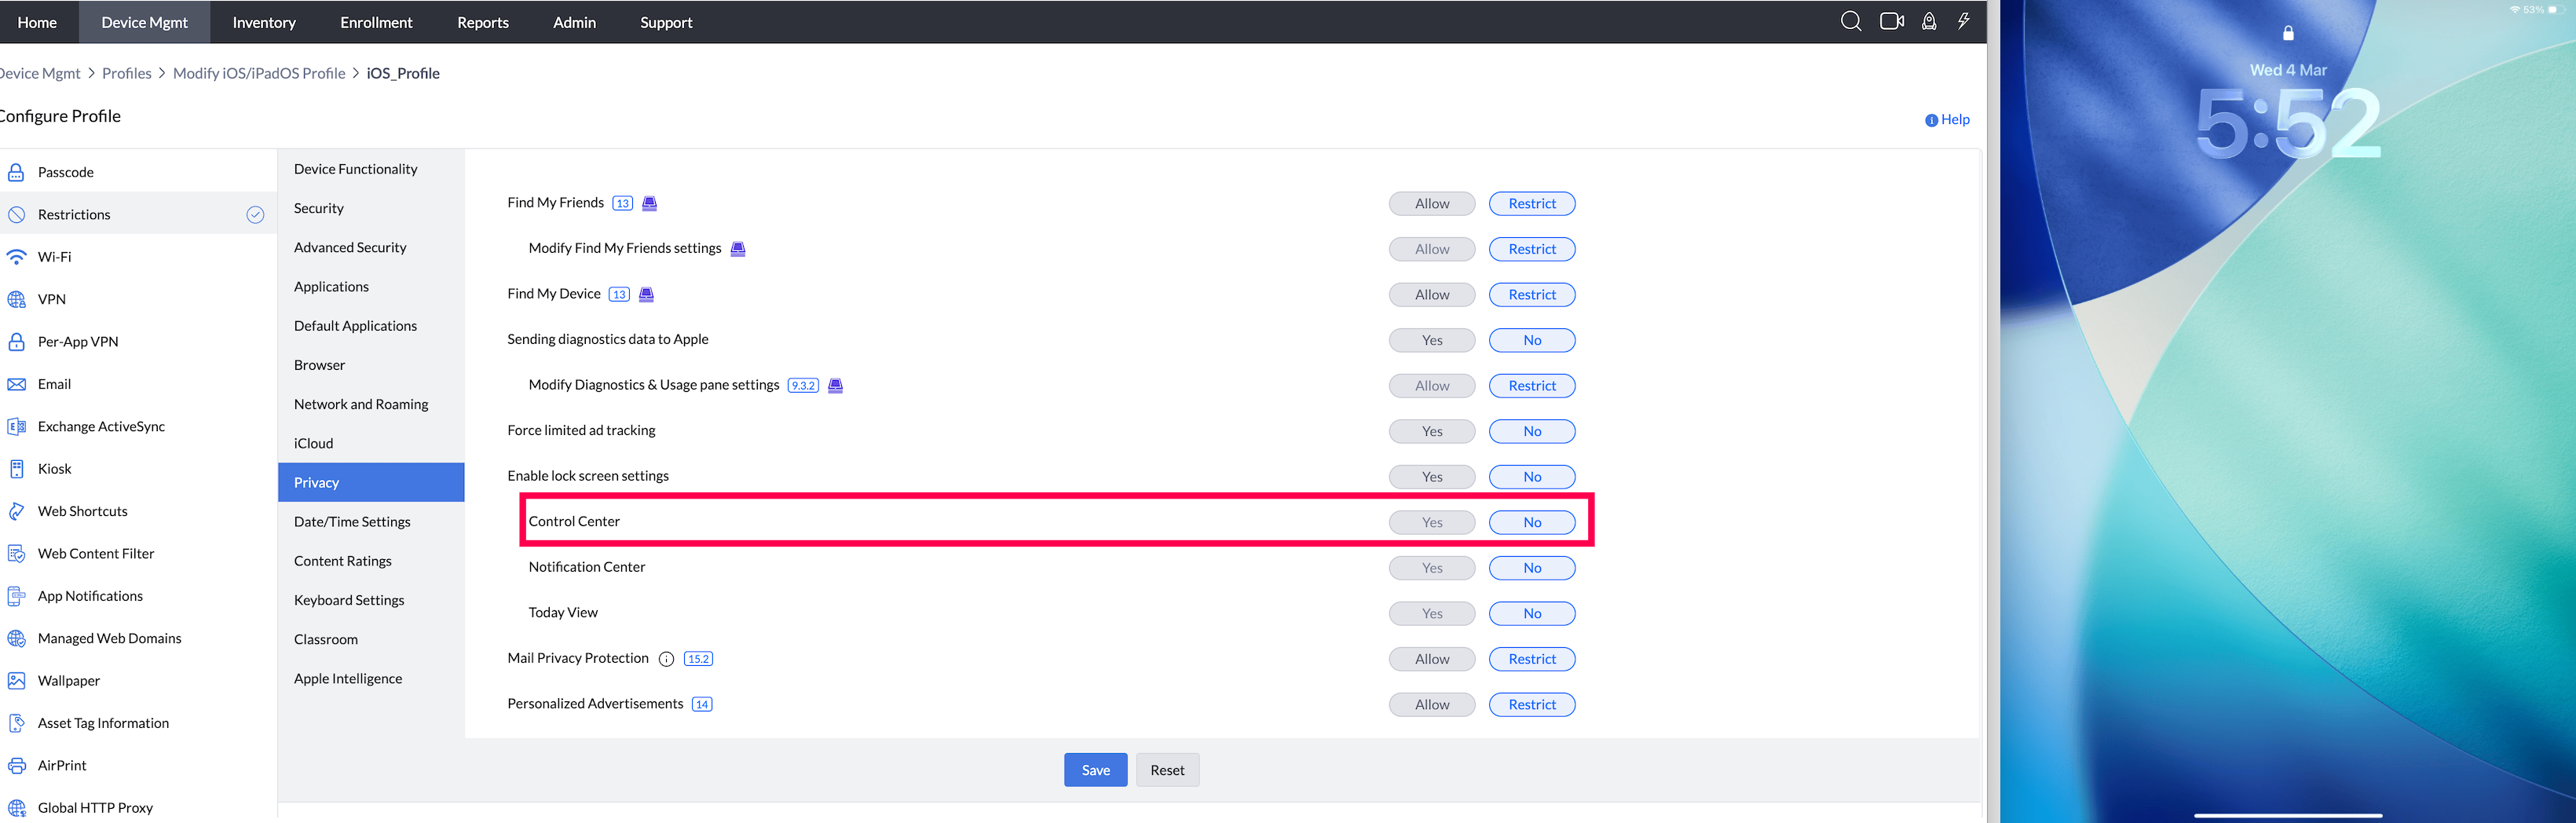2576x823 pixels.
Task: Click the Wallpaper payload icon in sidebar
Action: pyautogui.click(x=16, y=681)
